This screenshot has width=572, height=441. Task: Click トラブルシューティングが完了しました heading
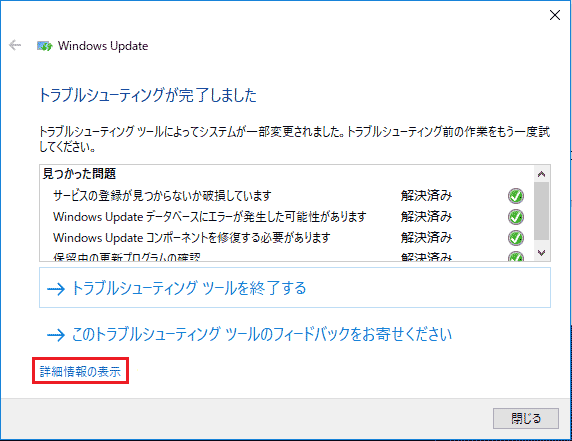pyautogui.click(x=148, y=95)
